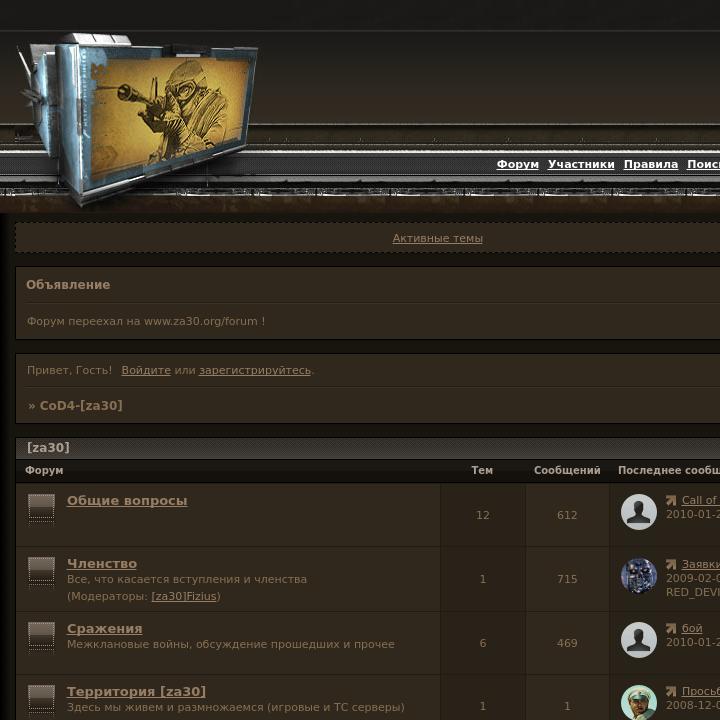Click the sniper banner logo image

click(x=138, y=118)
